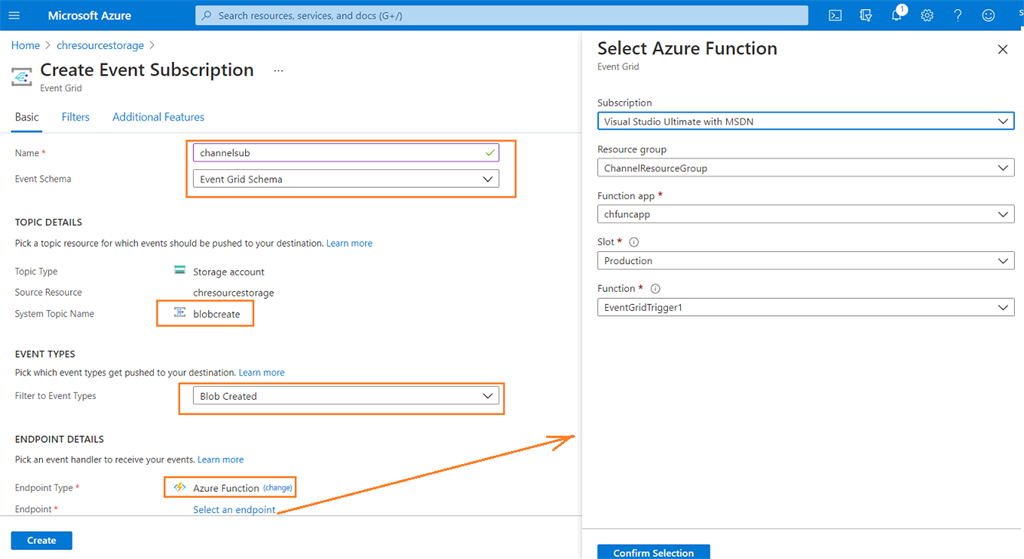The width and height of the screenshot is (1024, 559).
Task: Open Cloud Shell from the top bar
Action: [x=835, y=15]
